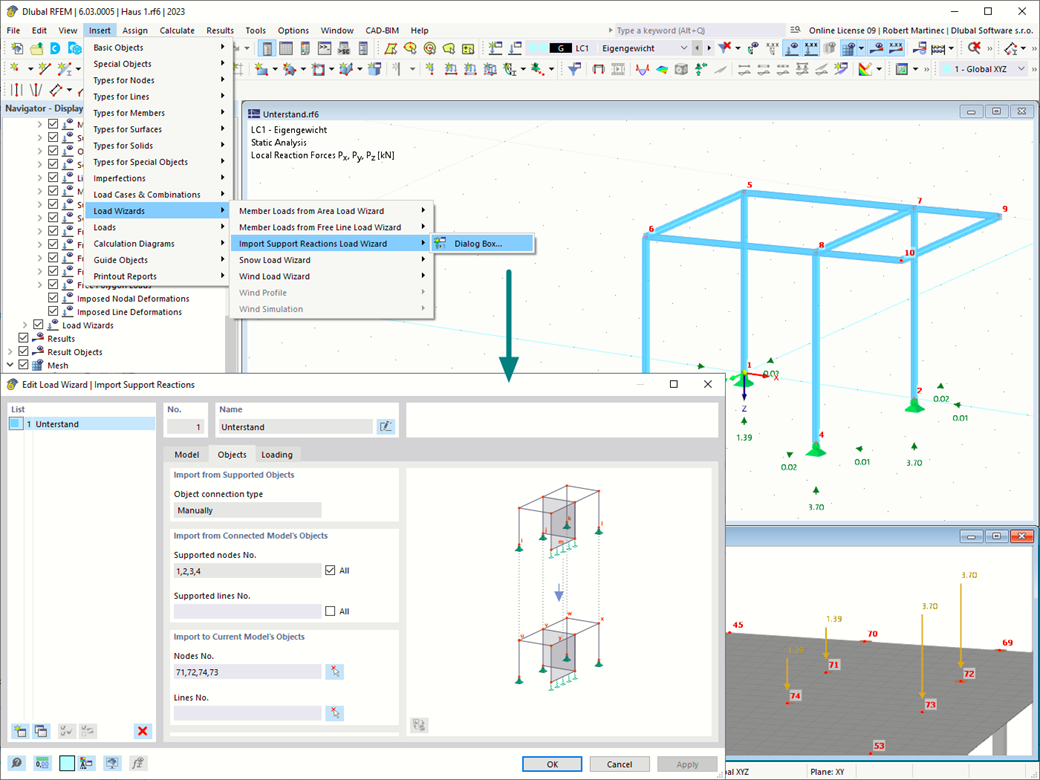Click the cyan color box in dialog footer
This screenshot has width=1040, height=780.
coord(67,763)
